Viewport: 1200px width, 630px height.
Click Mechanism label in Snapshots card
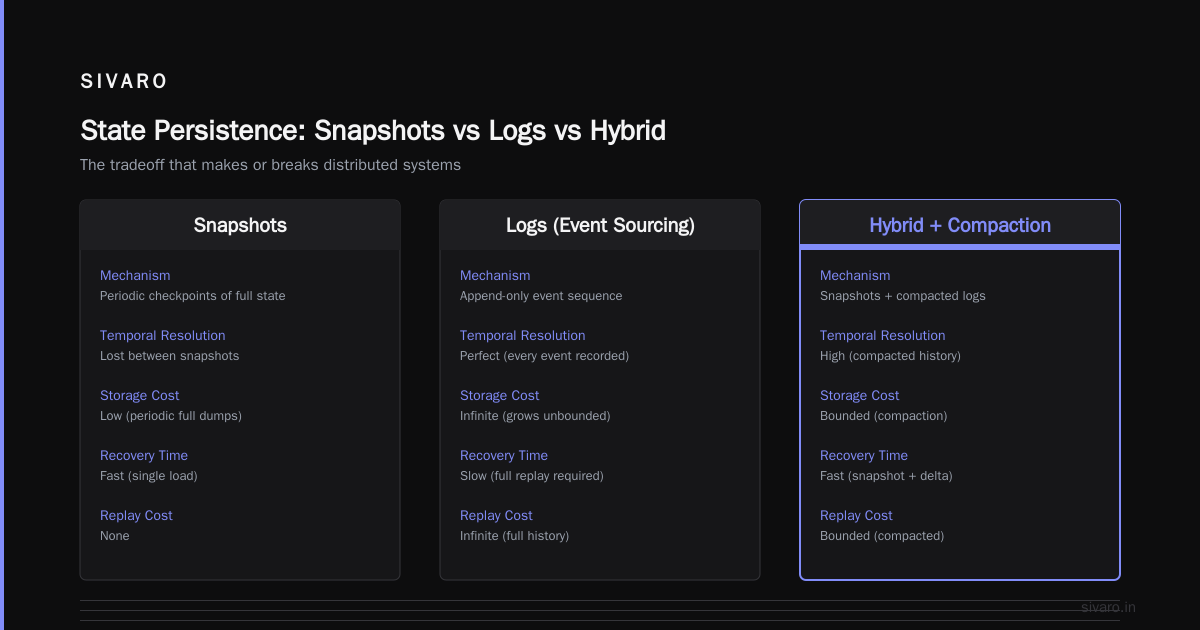click(135, 275)
